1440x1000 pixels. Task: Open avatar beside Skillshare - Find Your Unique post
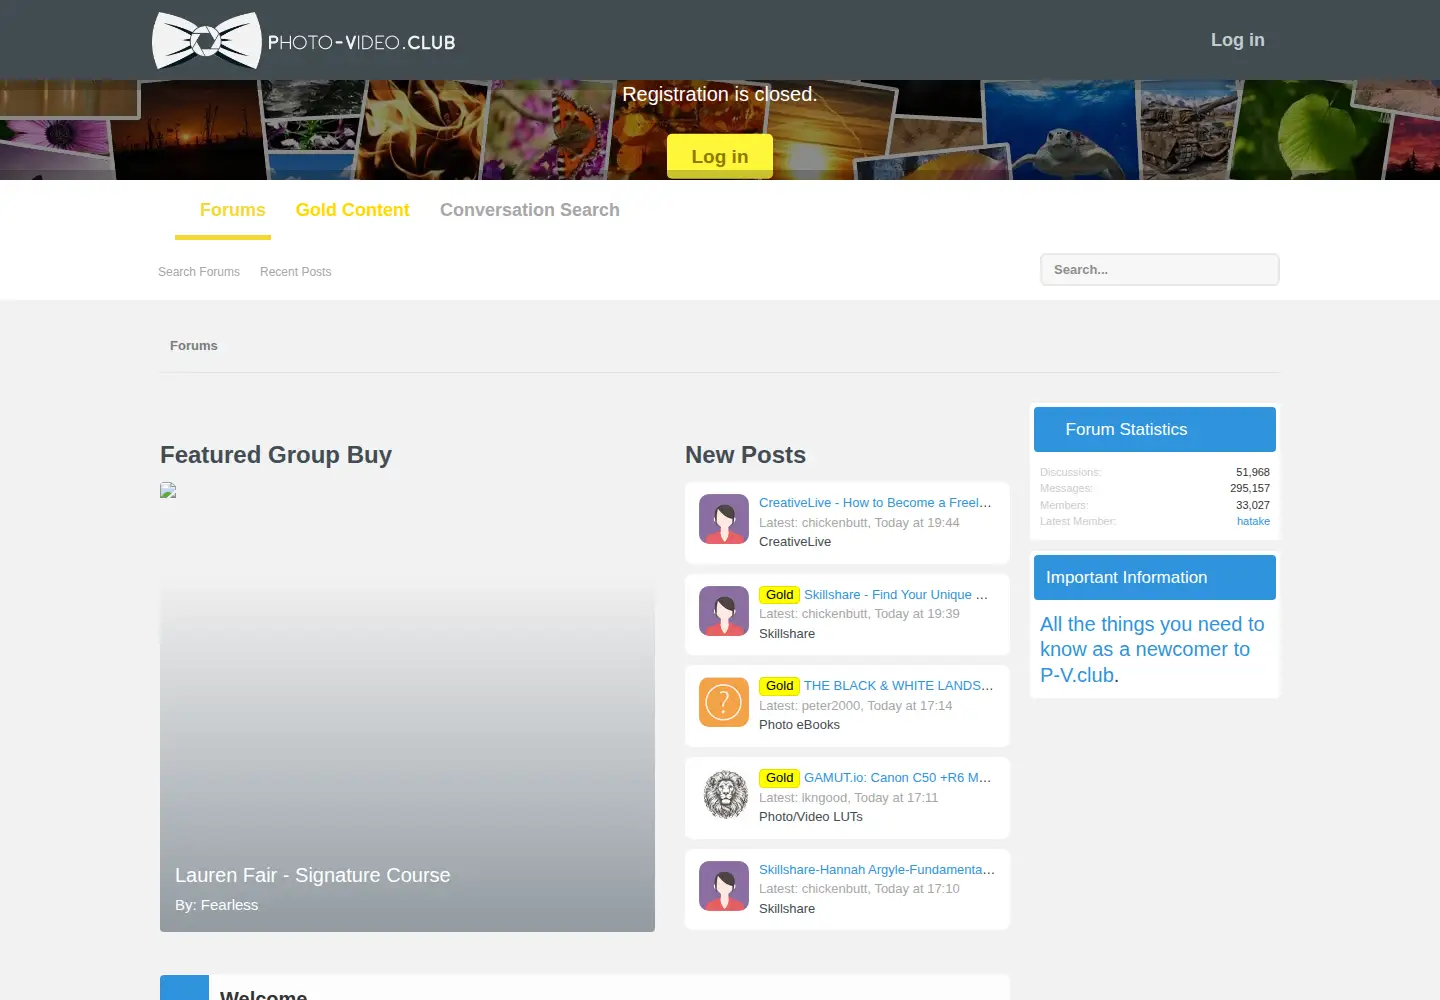coord(724,611)
